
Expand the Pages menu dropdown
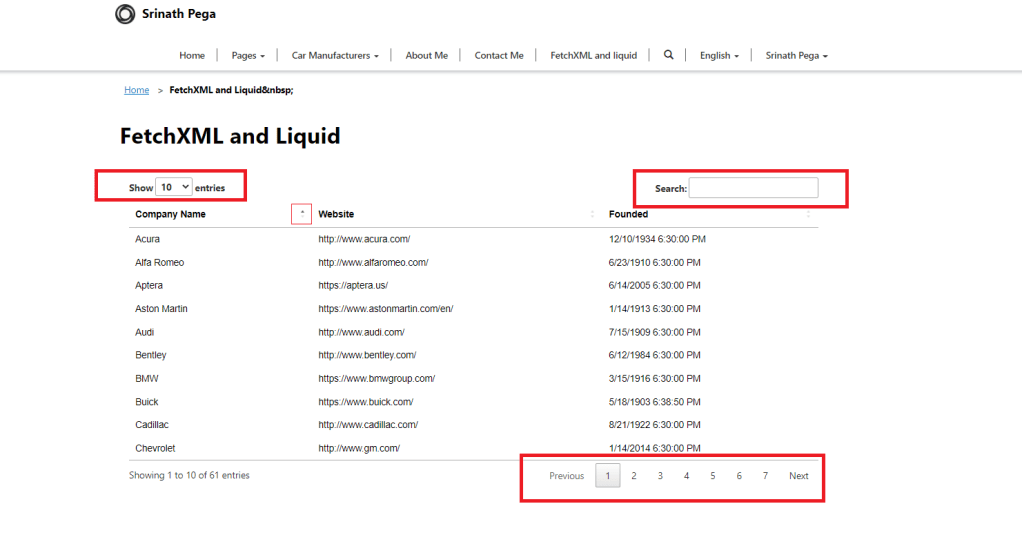[248, 56]
